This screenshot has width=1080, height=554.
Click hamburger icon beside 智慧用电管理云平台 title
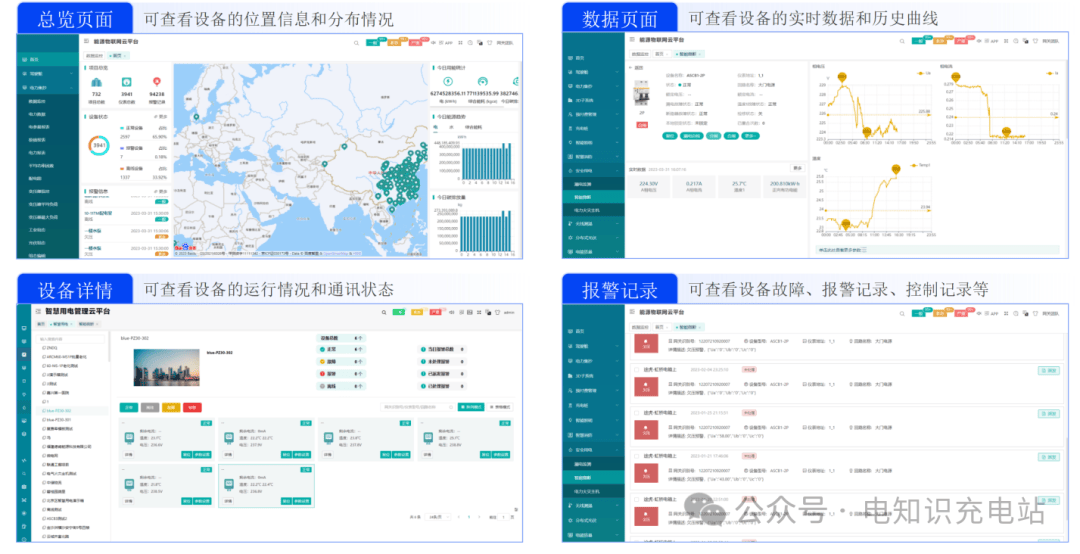(38, 311)
